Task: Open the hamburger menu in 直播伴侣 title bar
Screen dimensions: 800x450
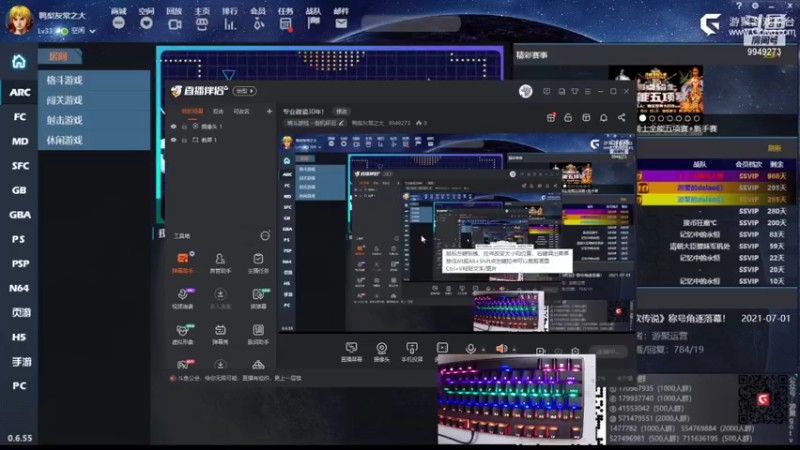Action: point(588,91)
